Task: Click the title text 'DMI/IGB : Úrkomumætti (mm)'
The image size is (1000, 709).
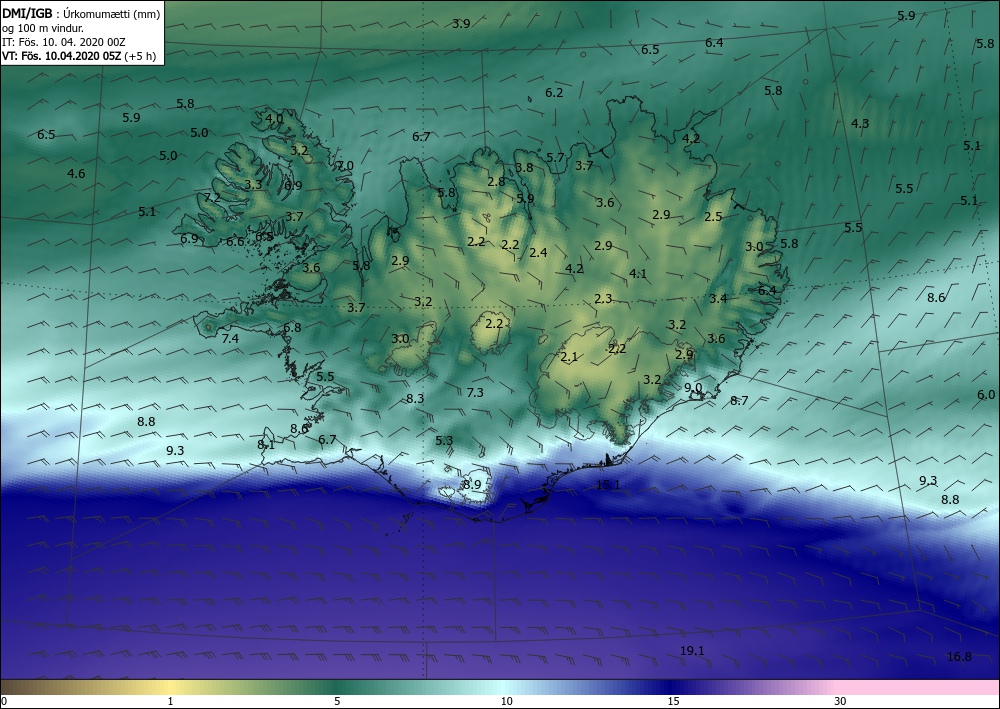Action: pyautogui.click(x=81, y=13)
